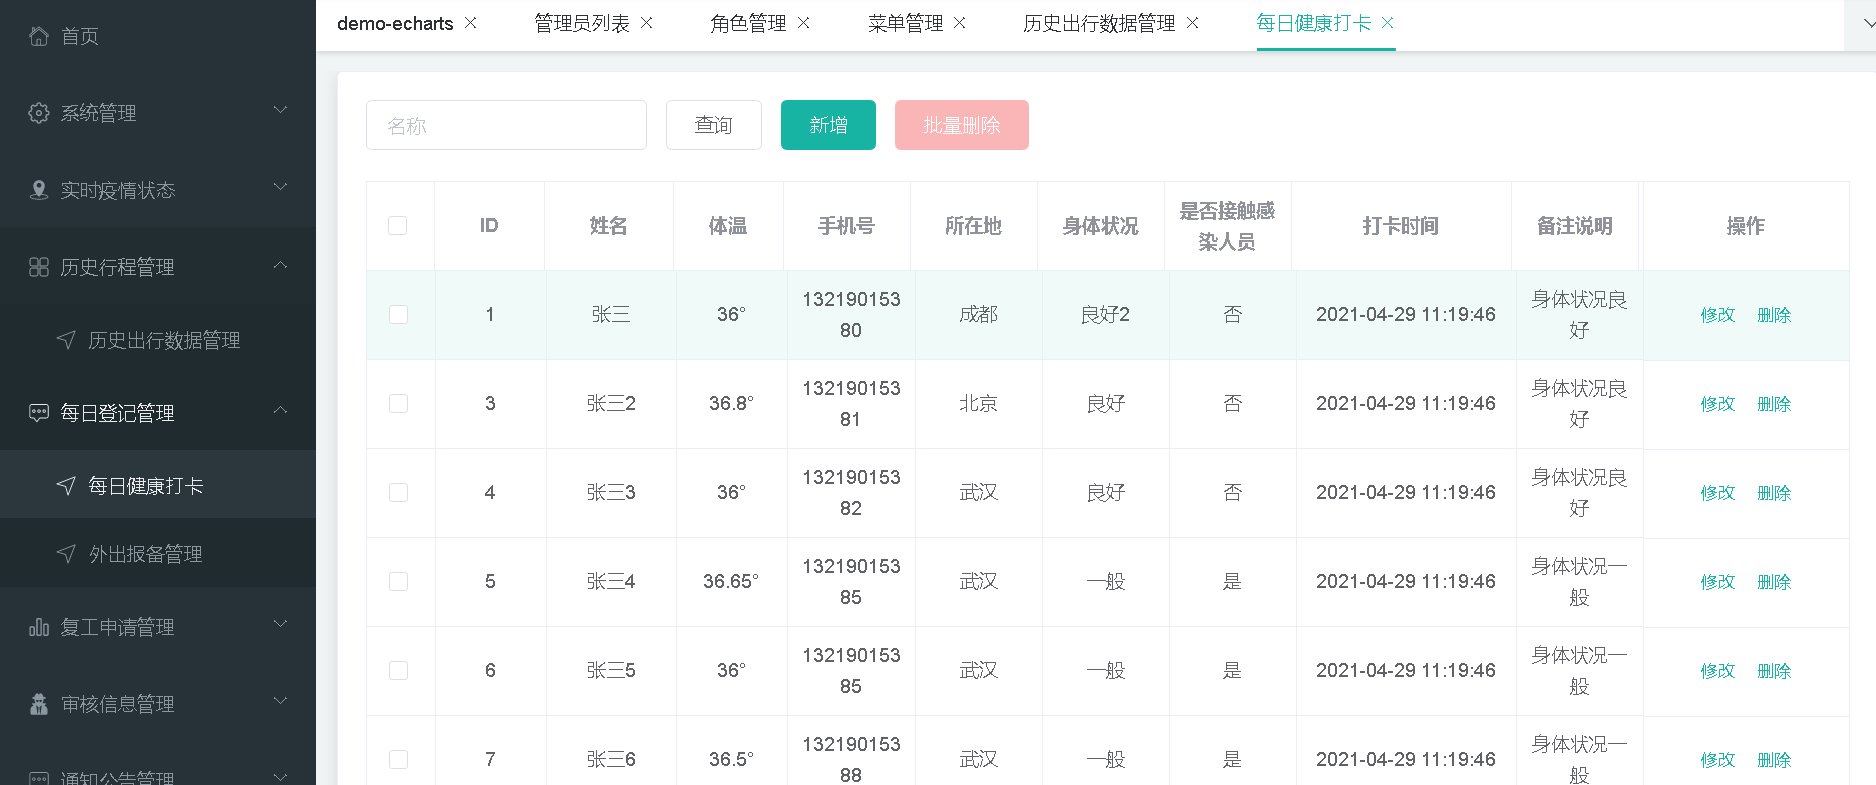Click the paper-plane icon for 外出报备管理
Viewport: 1876px width, 785px height.
click(66, 554)
